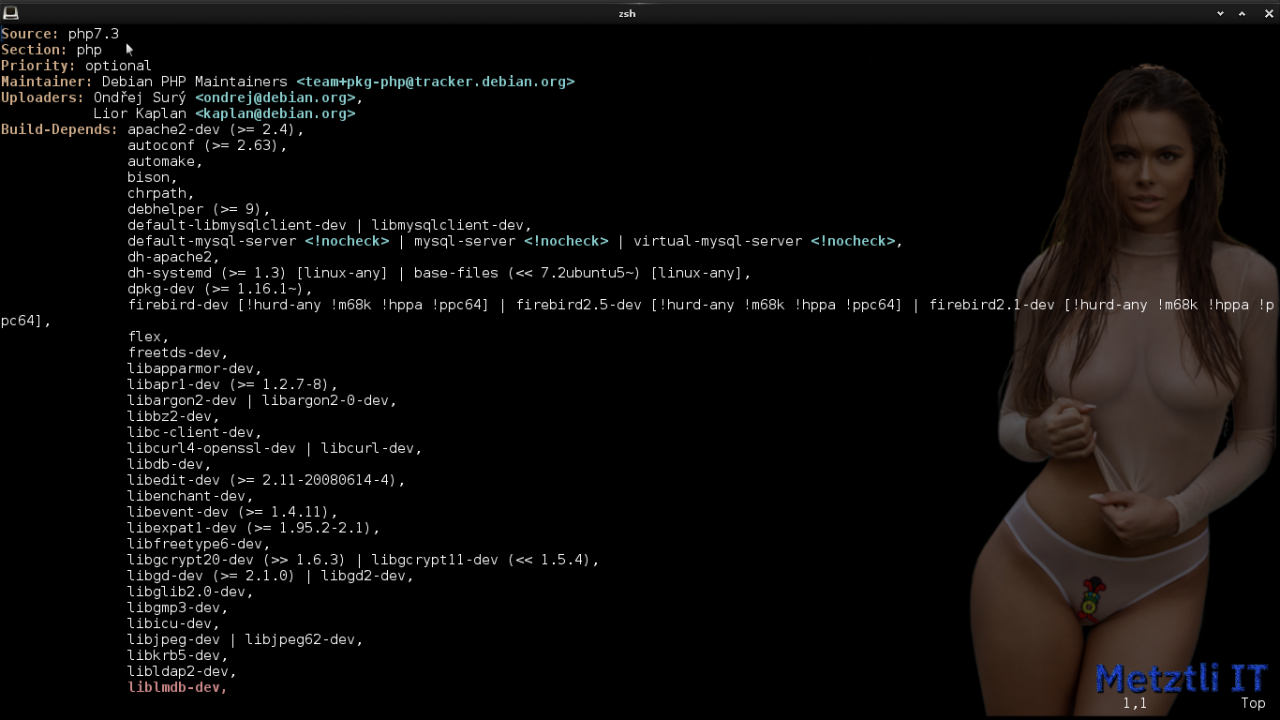Screen dimensions: 1280x720
Task: Click 'default-libmysqlclient-dev' text
Action: (236, 226)
